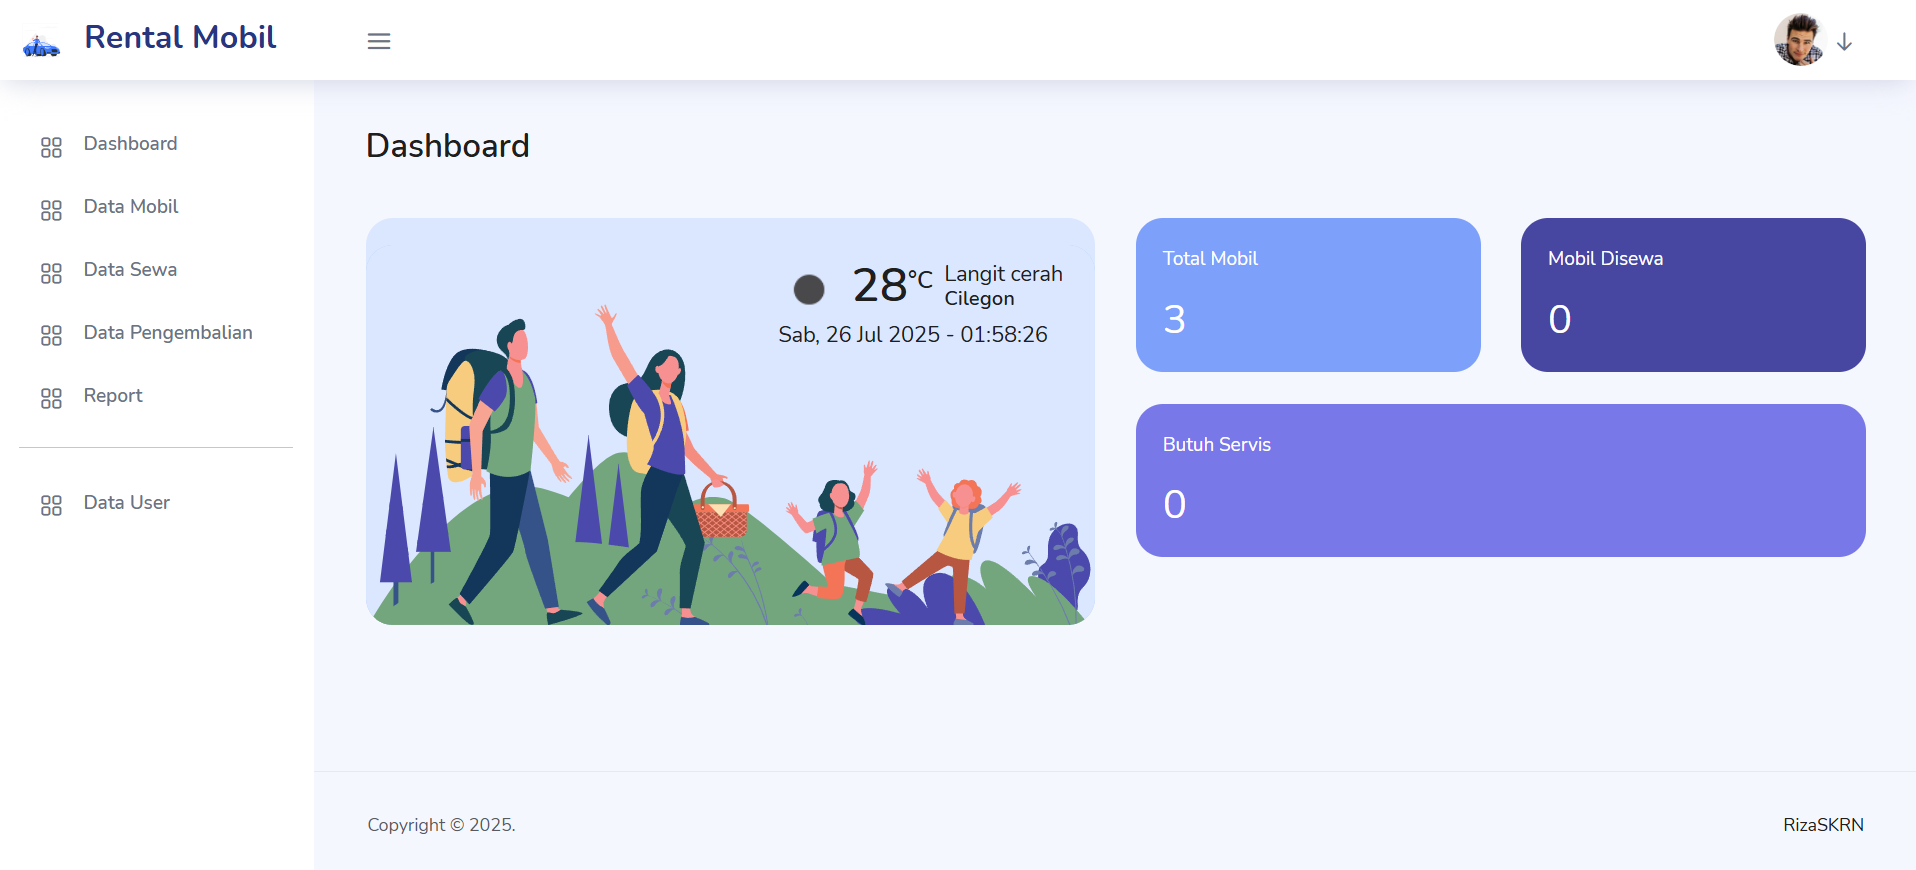This screenshot has height=870, width=1916.
Task: Click the user profile avatar
Action: [x=1799, y=41]
